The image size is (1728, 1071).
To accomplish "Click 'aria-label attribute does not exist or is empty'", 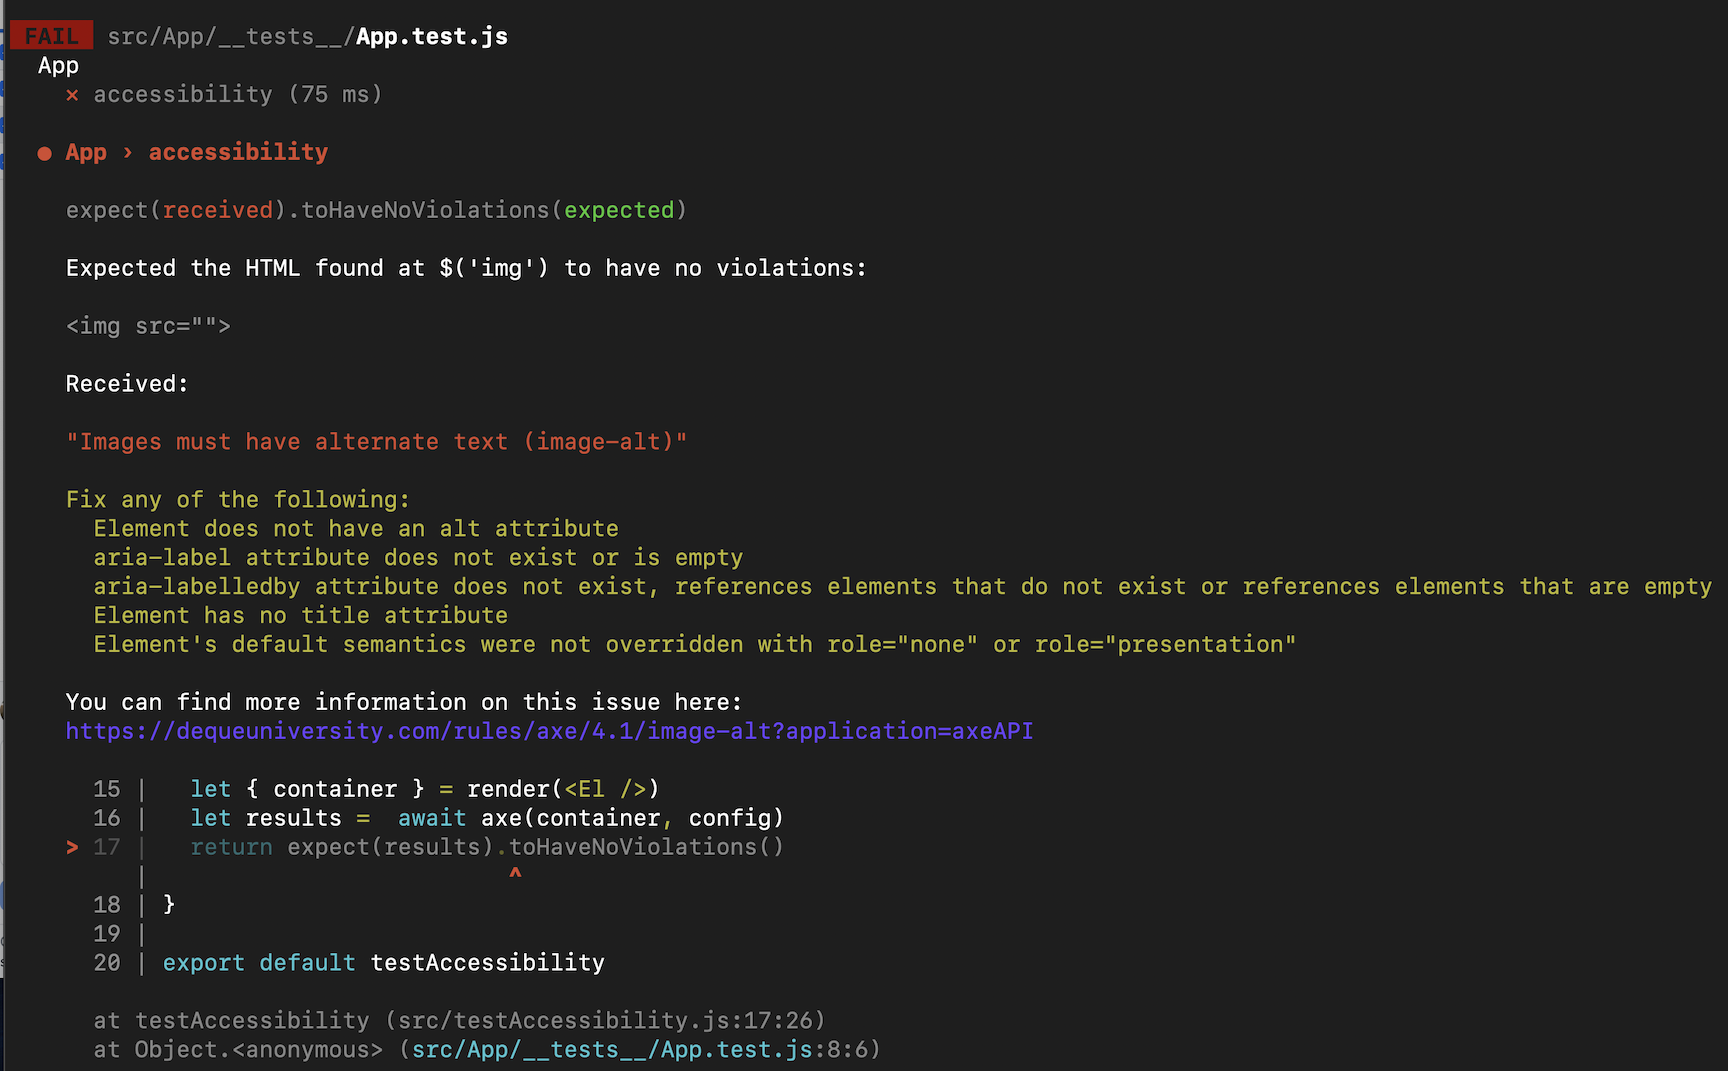I will pos(418,557).
